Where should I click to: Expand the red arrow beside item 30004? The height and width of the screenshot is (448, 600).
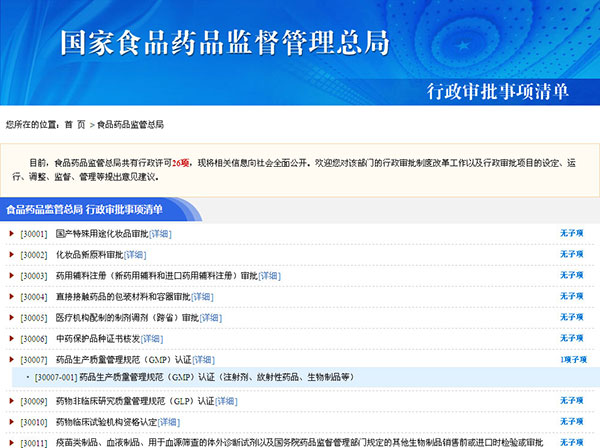[11, 296]
